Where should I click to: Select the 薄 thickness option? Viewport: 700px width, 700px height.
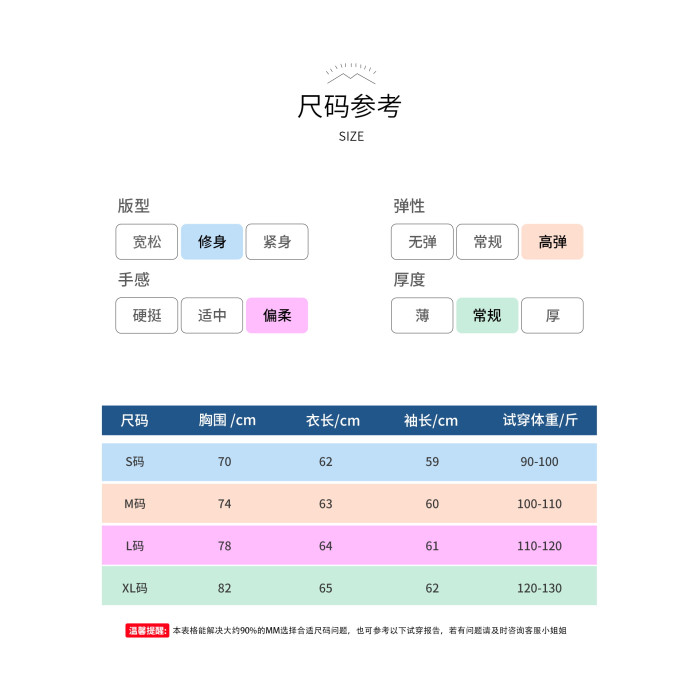tap(422, 316)
